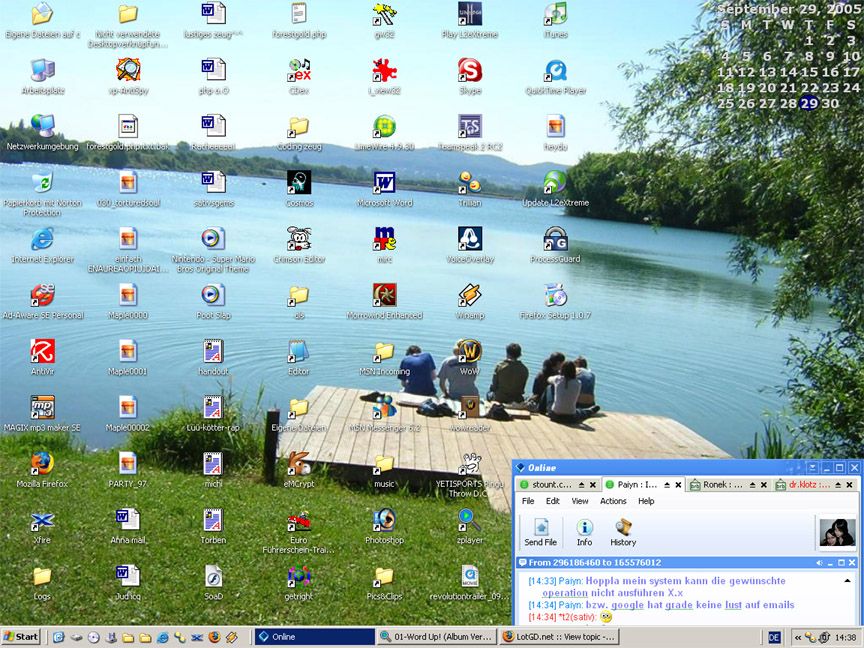Image resolution: width=864 pixels, height=648 pixels.
Task: Launch the Microsoft Word shortcut
Action: tap(385, 183)
